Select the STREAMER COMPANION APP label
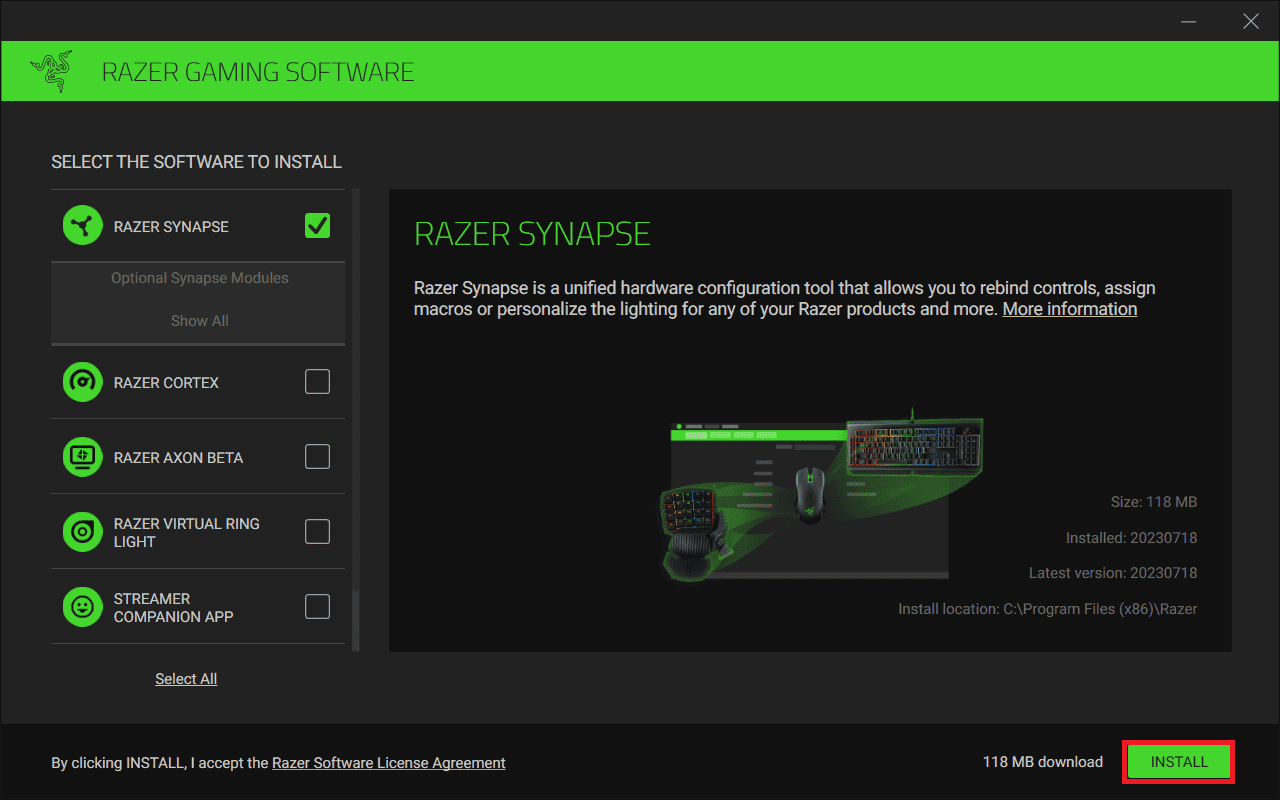Viewport: 1280px width, 800px height. tap(174, 607)
